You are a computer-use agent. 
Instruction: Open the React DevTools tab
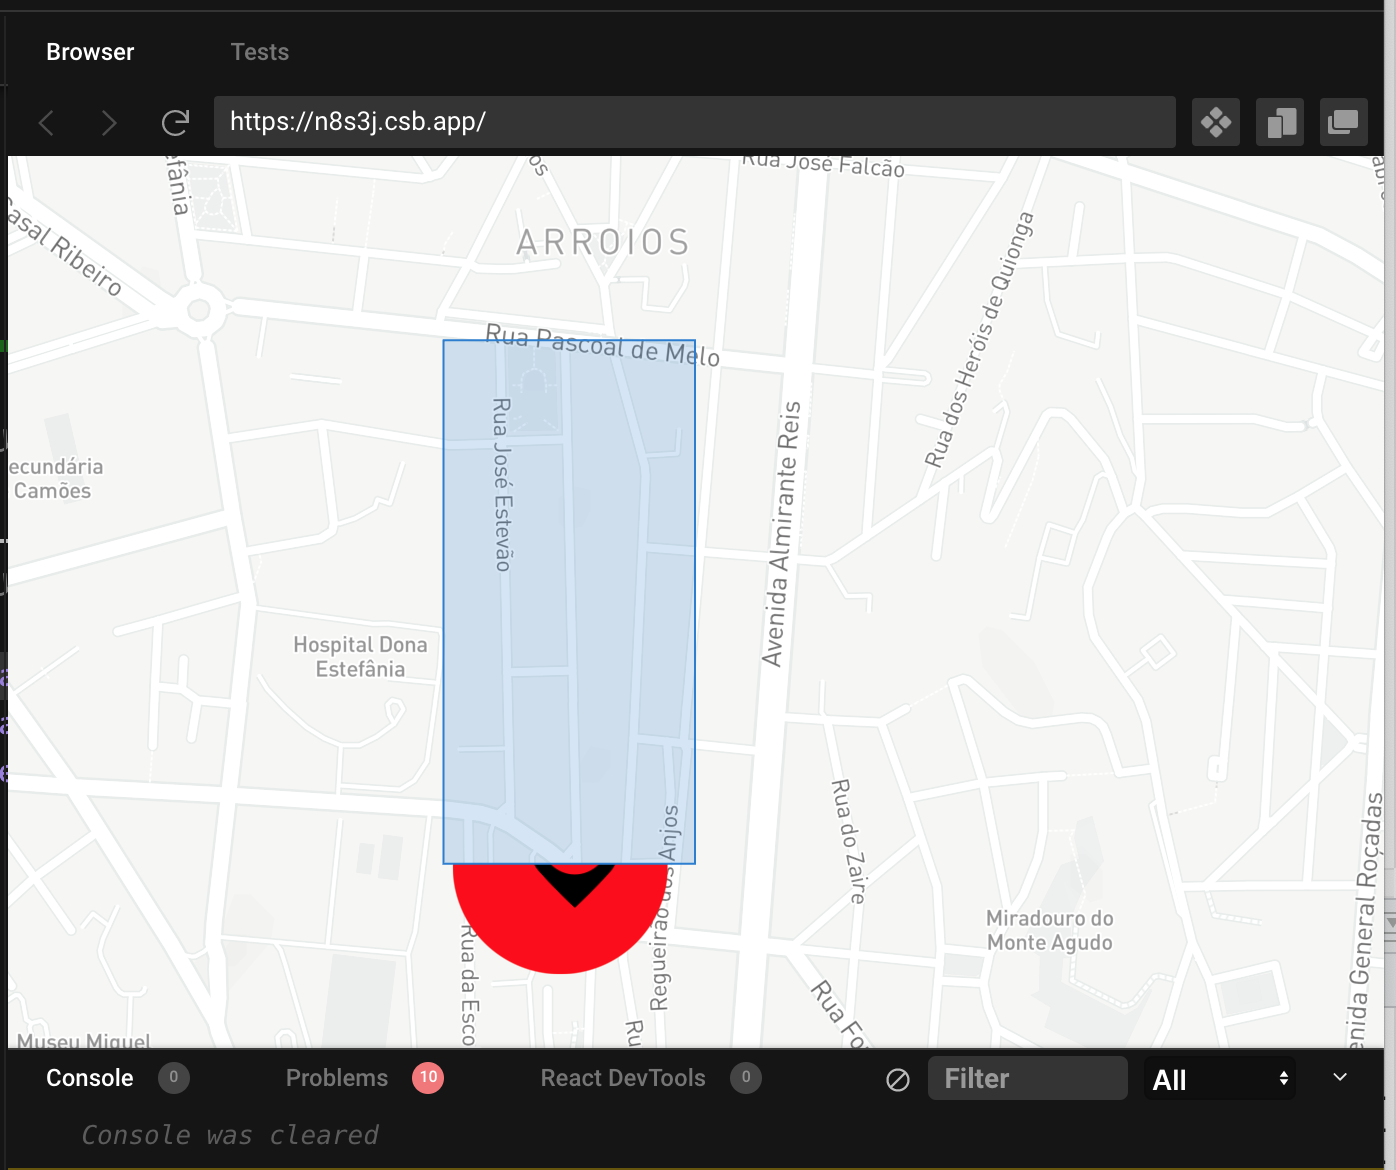[x=622, y=1078]
